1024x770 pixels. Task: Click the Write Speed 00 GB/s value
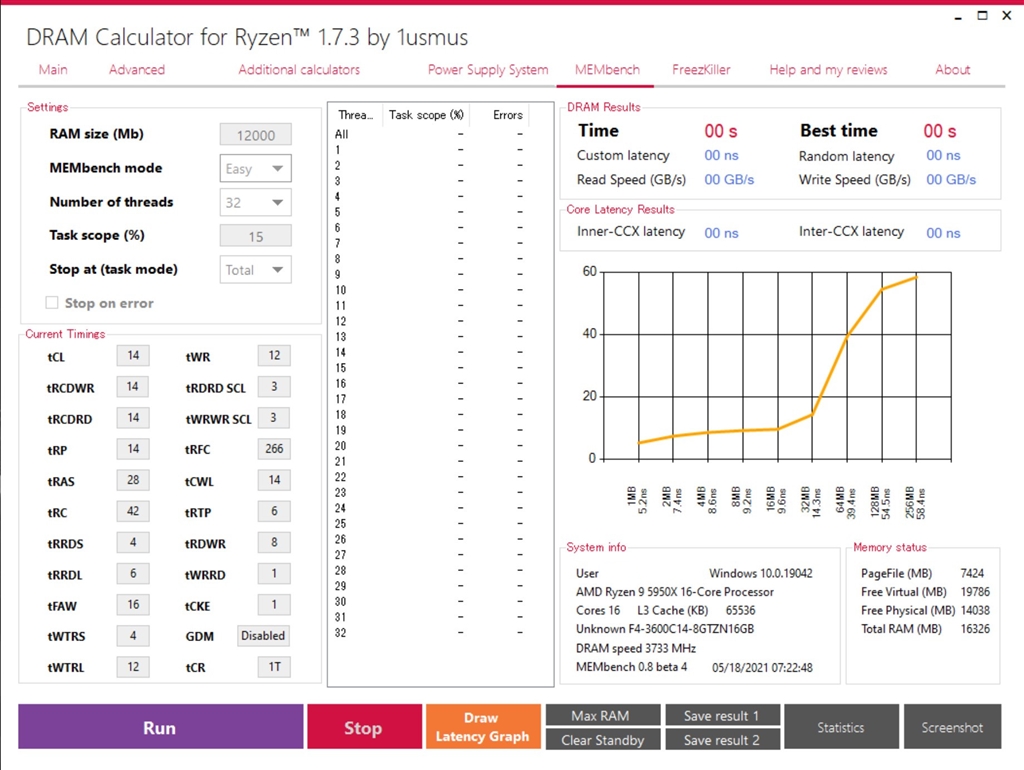951,180
